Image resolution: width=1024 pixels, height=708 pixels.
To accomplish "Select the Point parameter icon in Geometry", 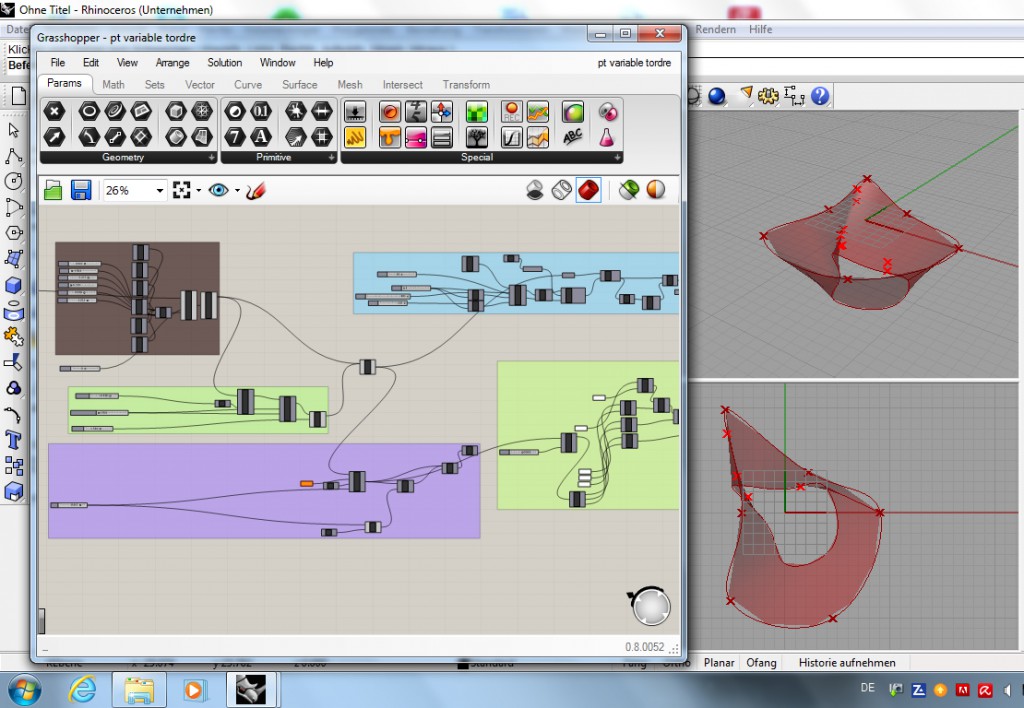I will click(54, 111).
